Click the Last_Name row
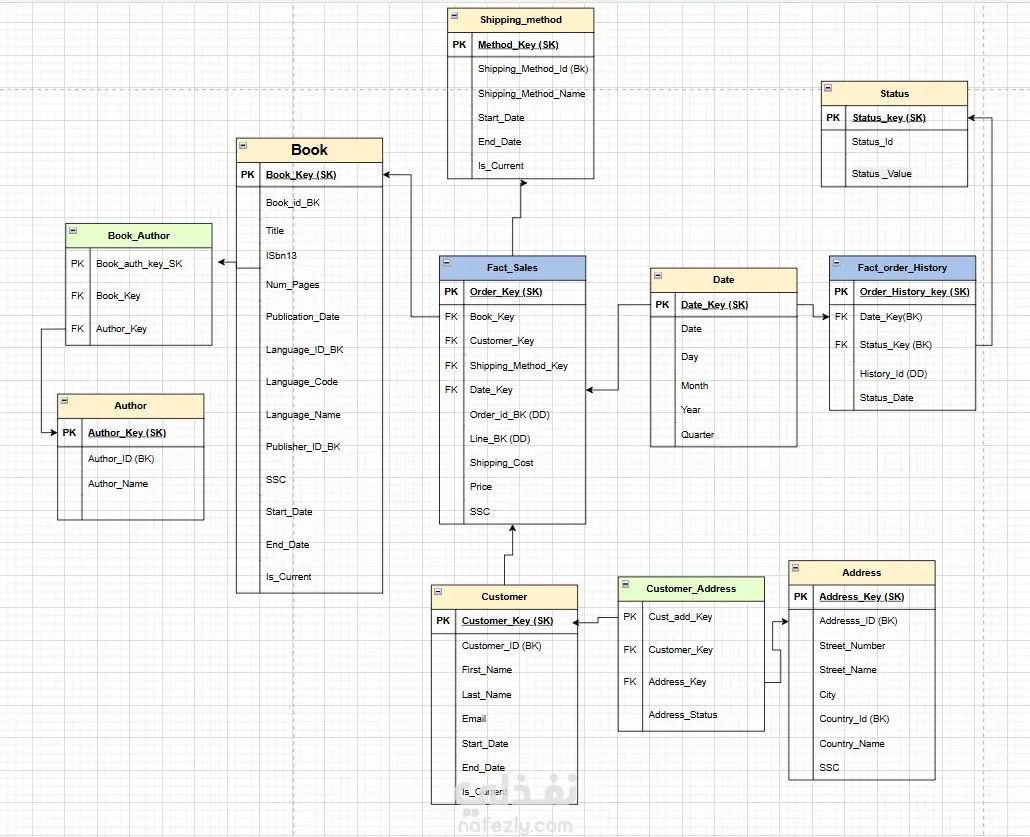The width and height of the screenshot is (1030, 837). click(504, 694)
